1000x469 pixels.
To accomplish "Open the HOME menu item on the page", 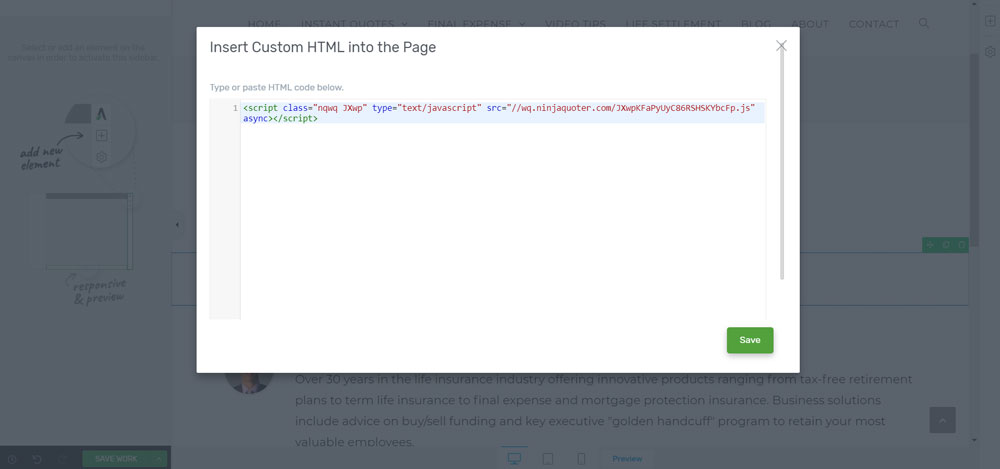I will (x=264, y=24).
